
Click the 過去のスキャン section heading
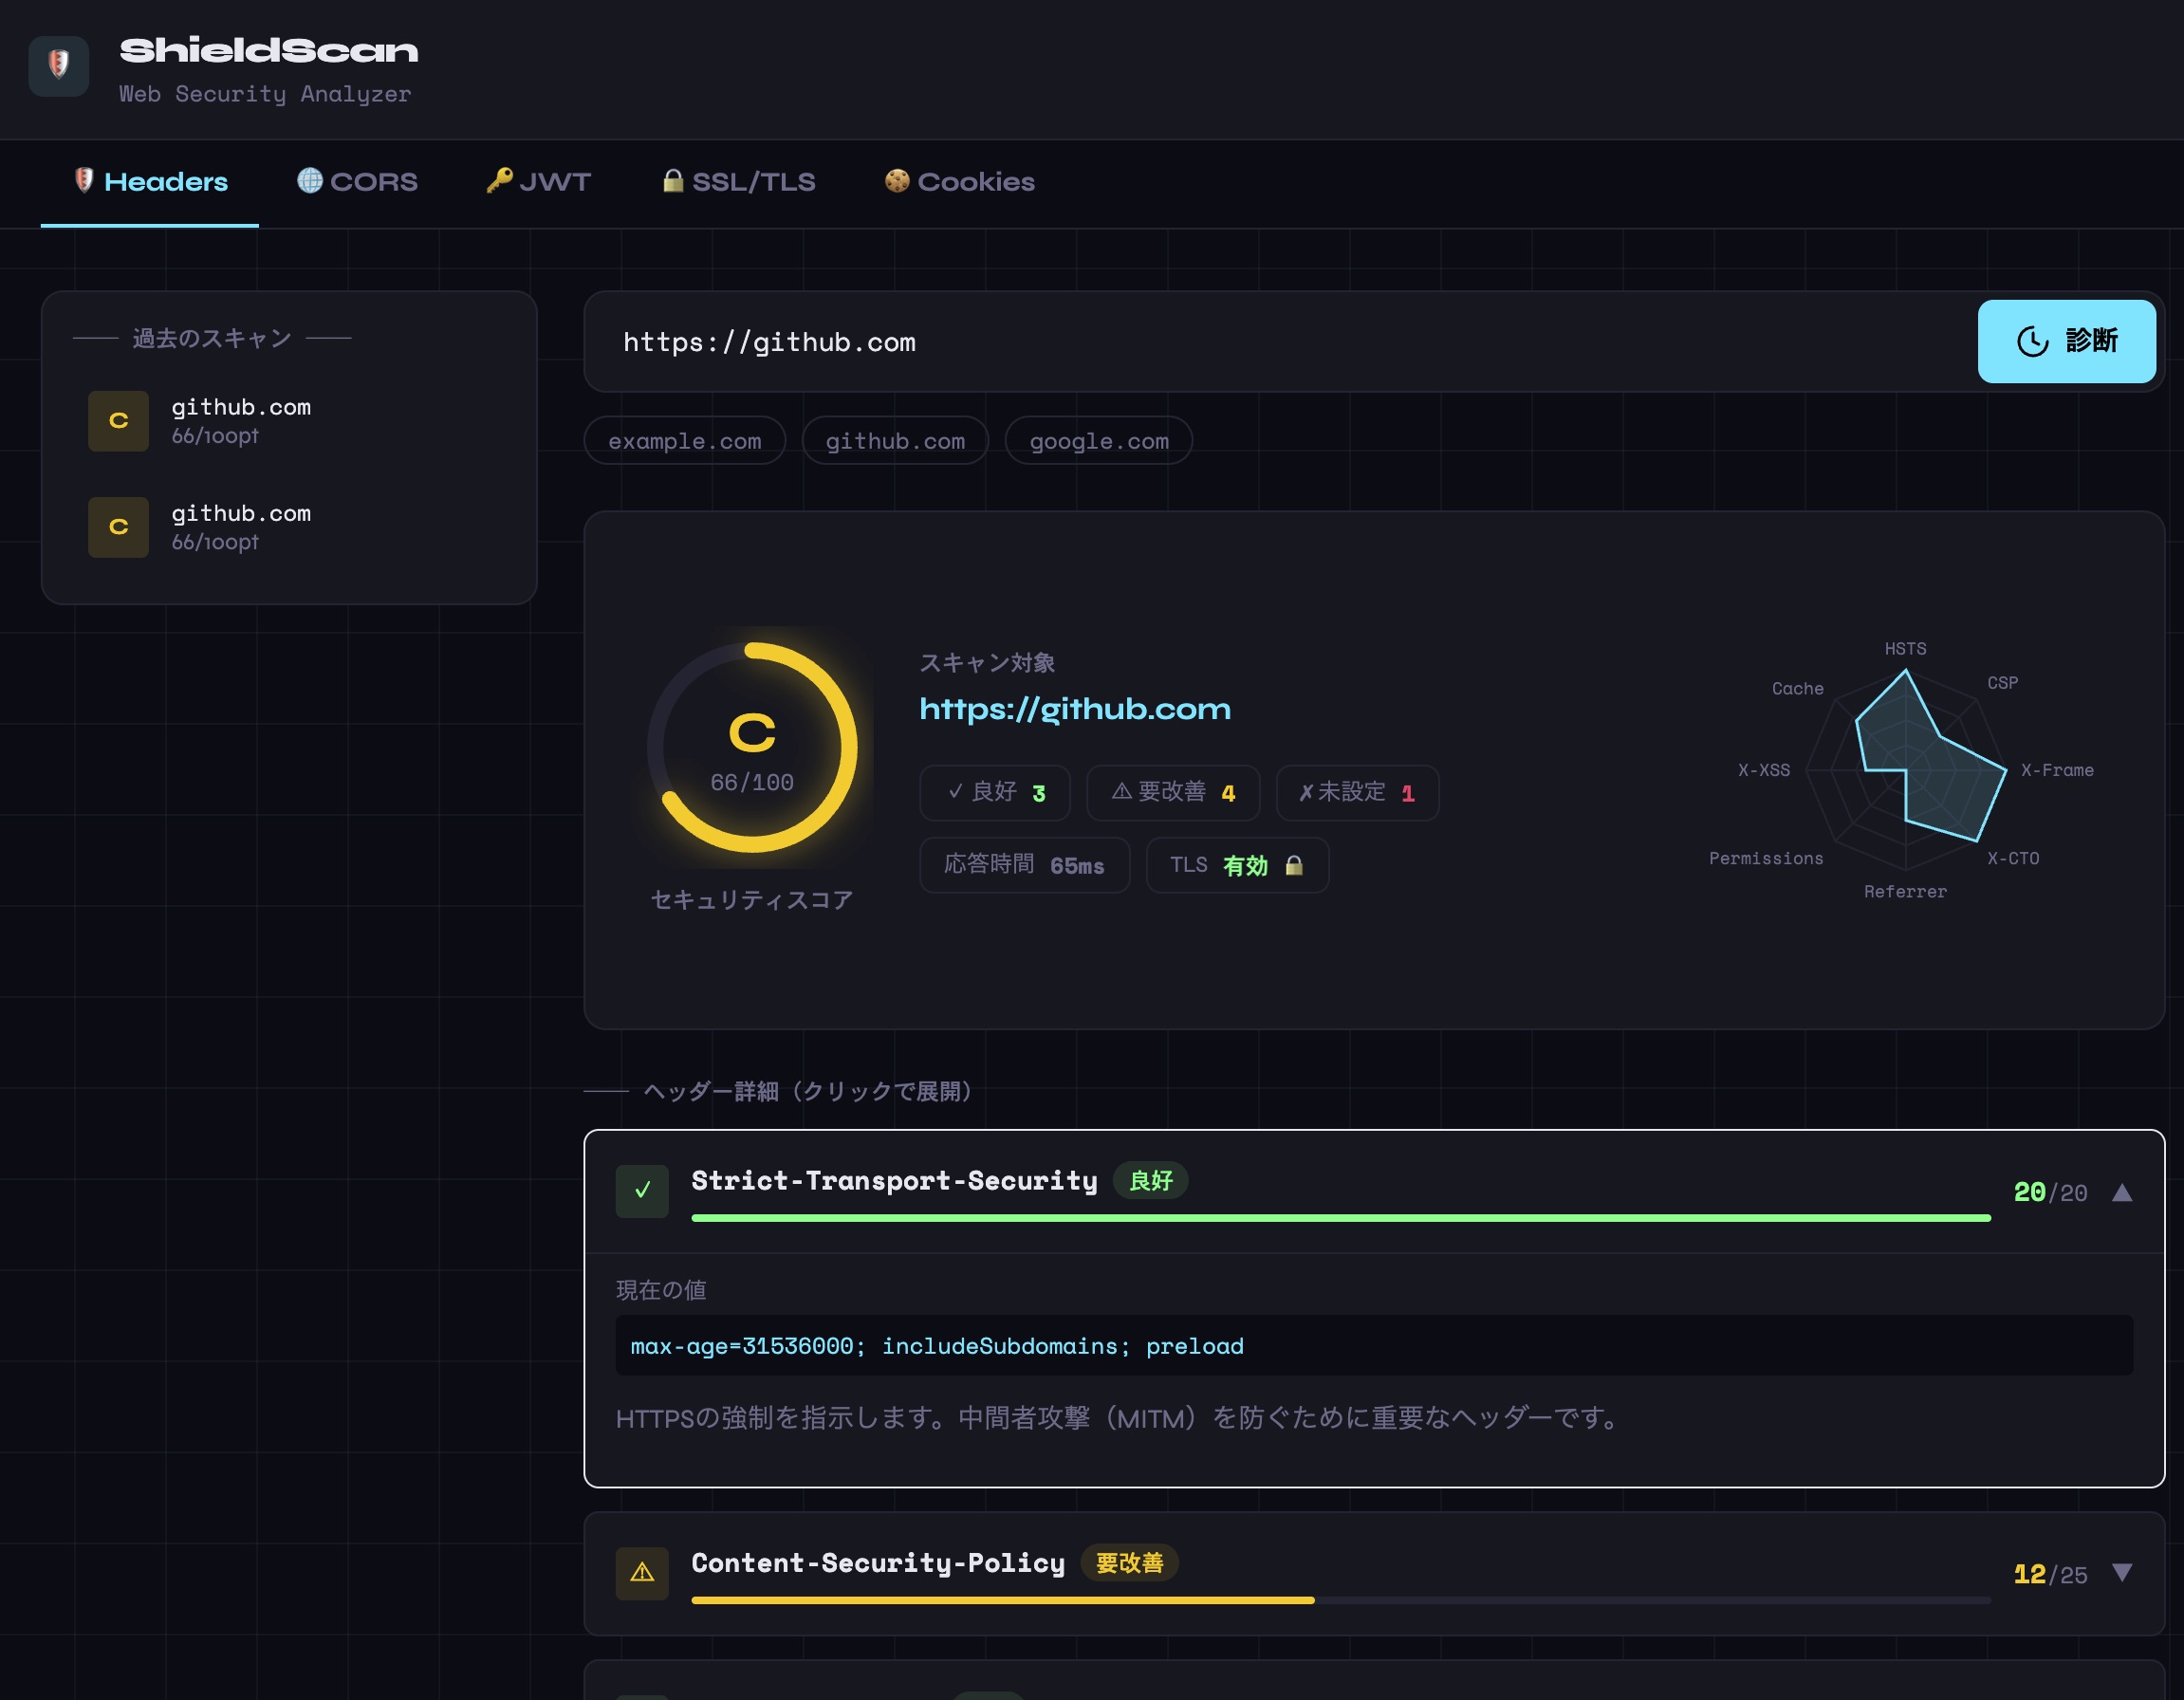211,338
